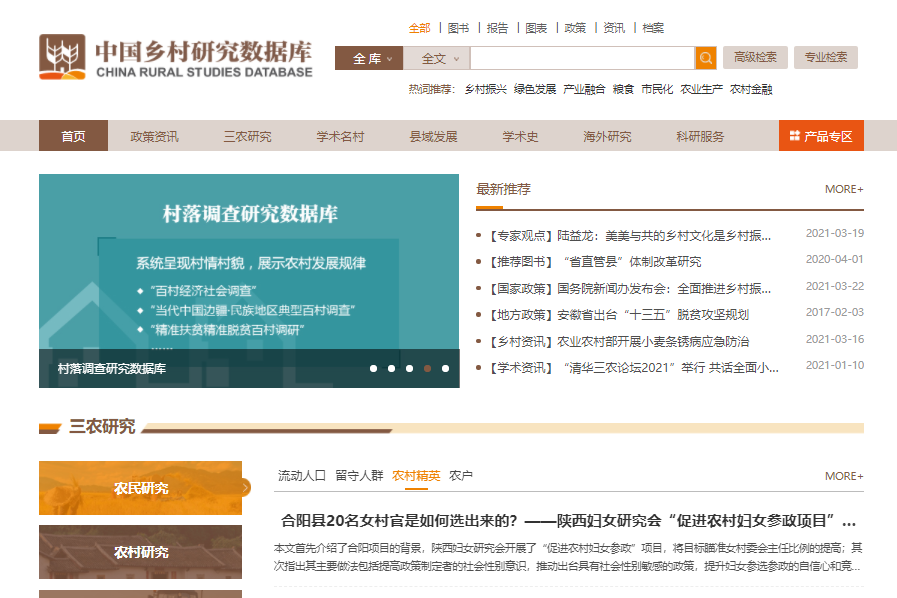Click the China Rural Studies Database logo
This screenshot has width=897, height=598.
pos(176,57)
